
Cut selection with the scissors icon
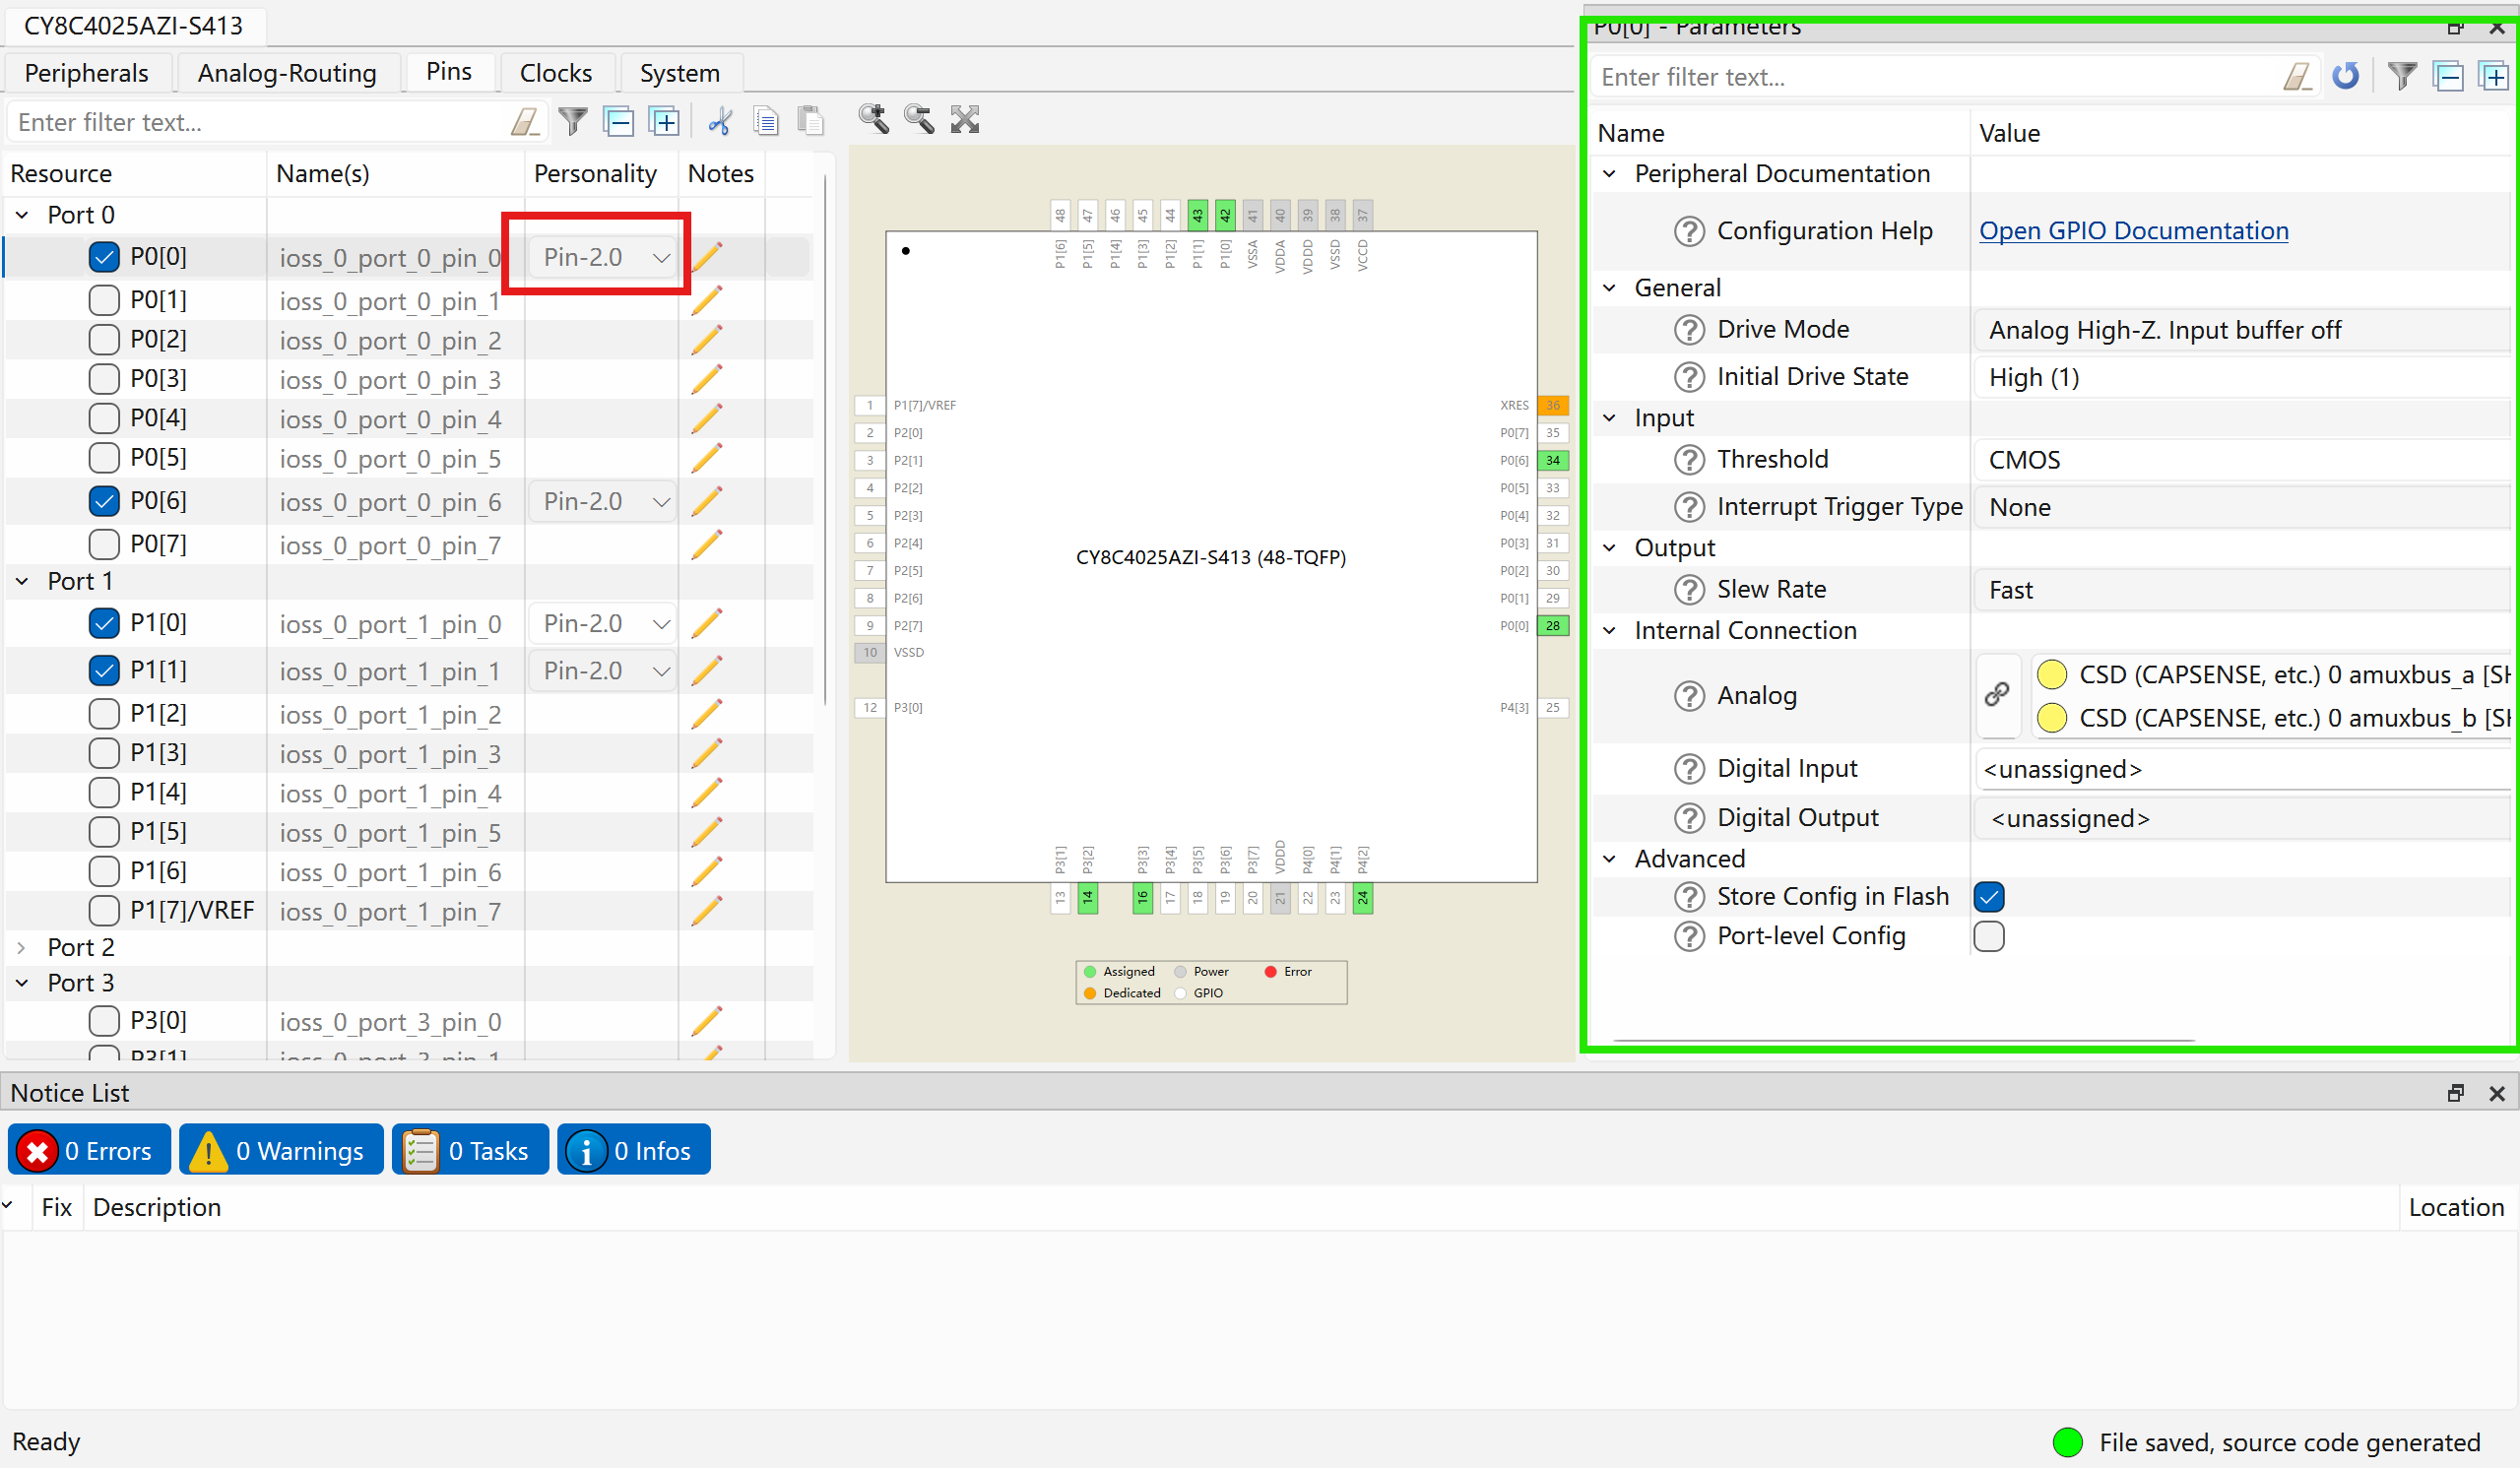pos(720,122)
